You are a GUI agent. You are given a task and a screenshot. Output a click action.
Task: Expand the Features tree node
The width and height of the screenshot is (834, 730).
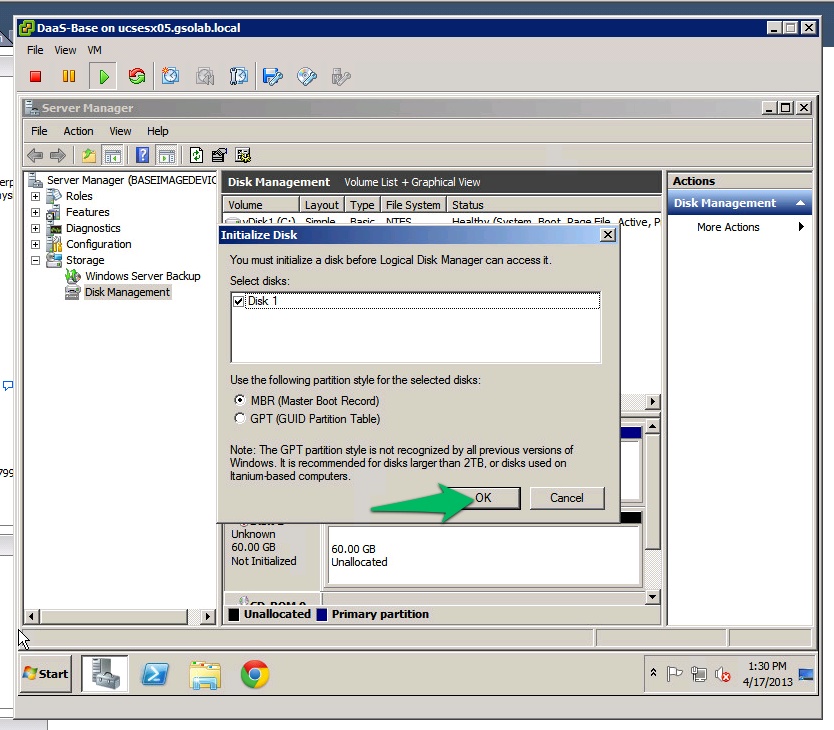point(35,212)
